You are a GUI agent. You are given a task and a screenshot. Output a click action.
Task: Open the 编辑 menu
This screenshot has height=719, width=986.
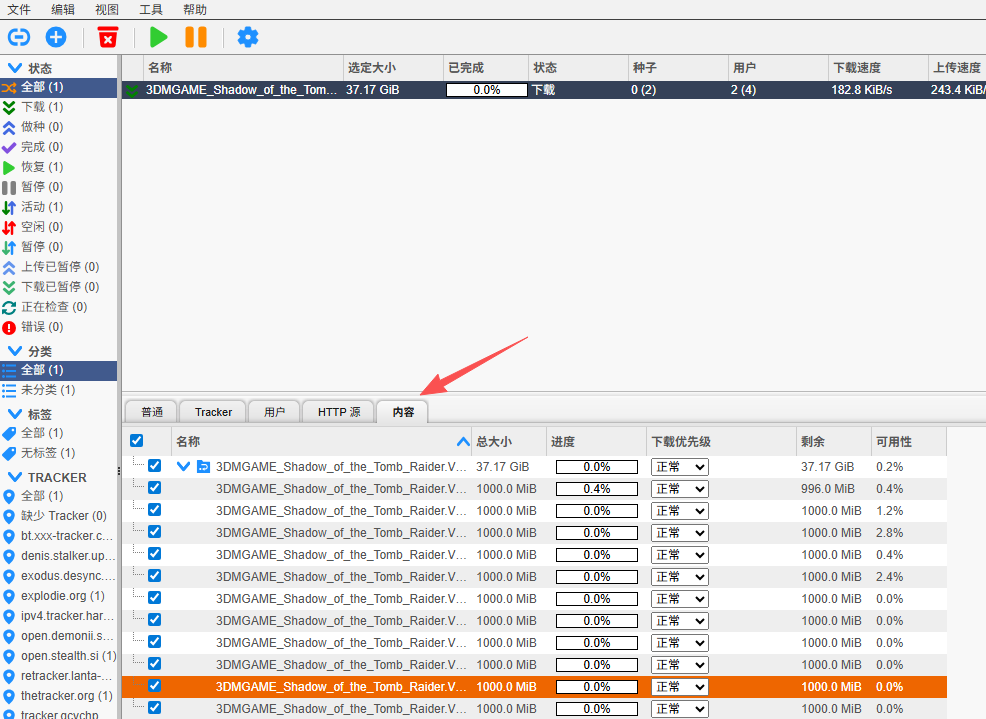pyautogui.click(x=63, y=9)
